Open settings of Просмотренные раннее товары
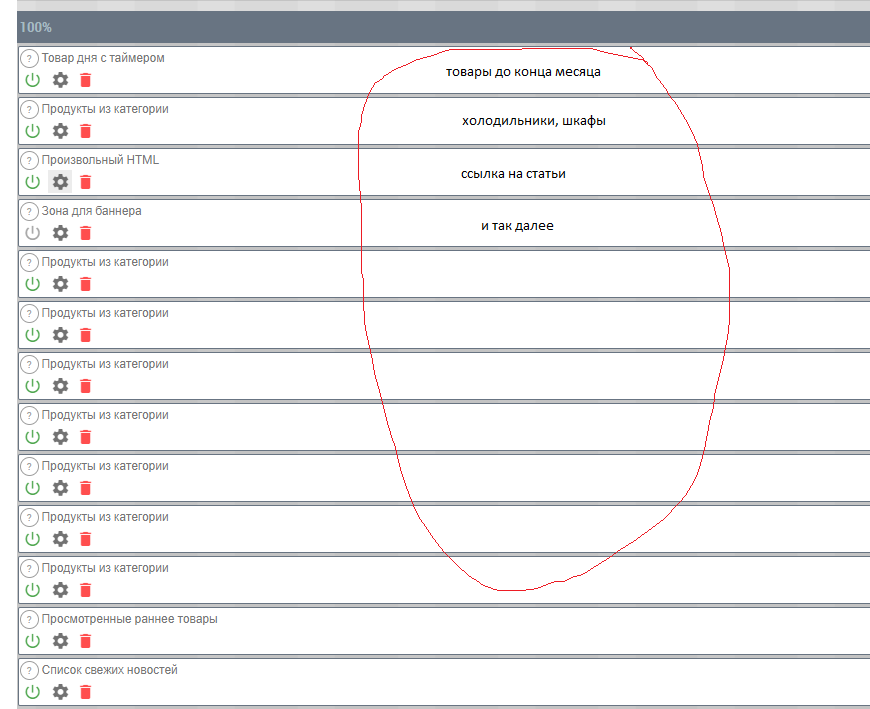Image resolution: width=870 pixels, height=709 pixels. pos(60,641)
